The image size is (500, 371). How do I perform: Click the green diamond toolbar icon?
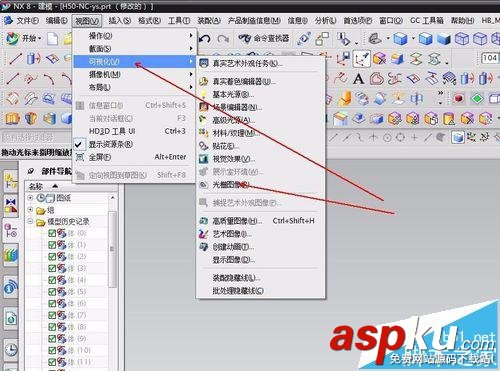point(477,99)
